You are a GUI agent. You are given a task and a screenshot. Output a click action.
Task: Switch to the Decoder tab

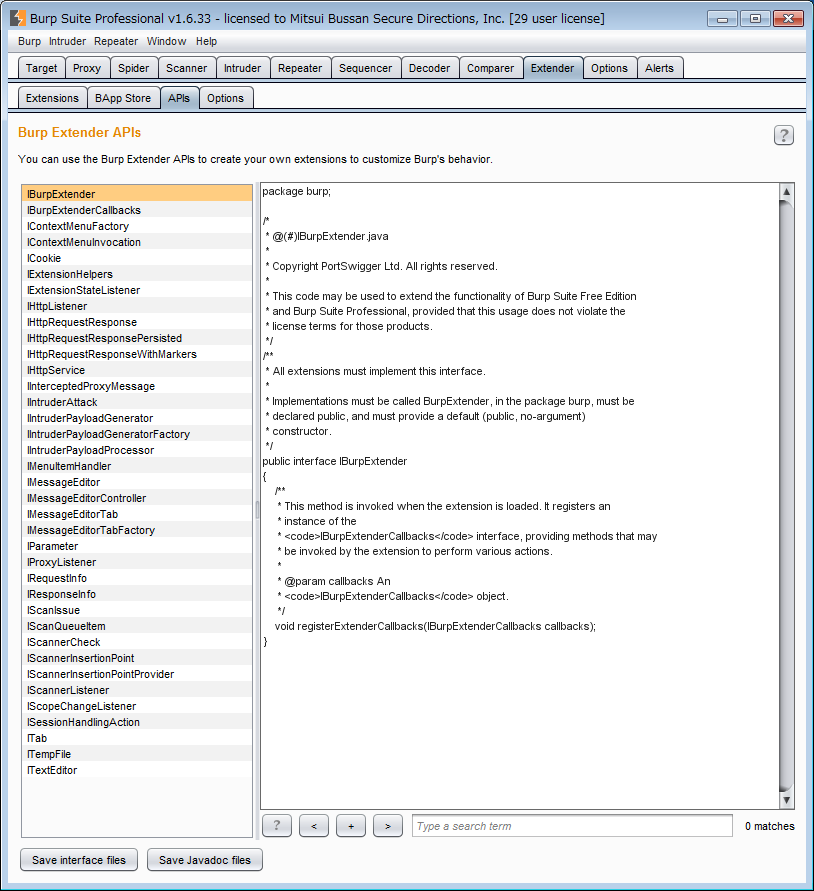(x=429, y=68)
